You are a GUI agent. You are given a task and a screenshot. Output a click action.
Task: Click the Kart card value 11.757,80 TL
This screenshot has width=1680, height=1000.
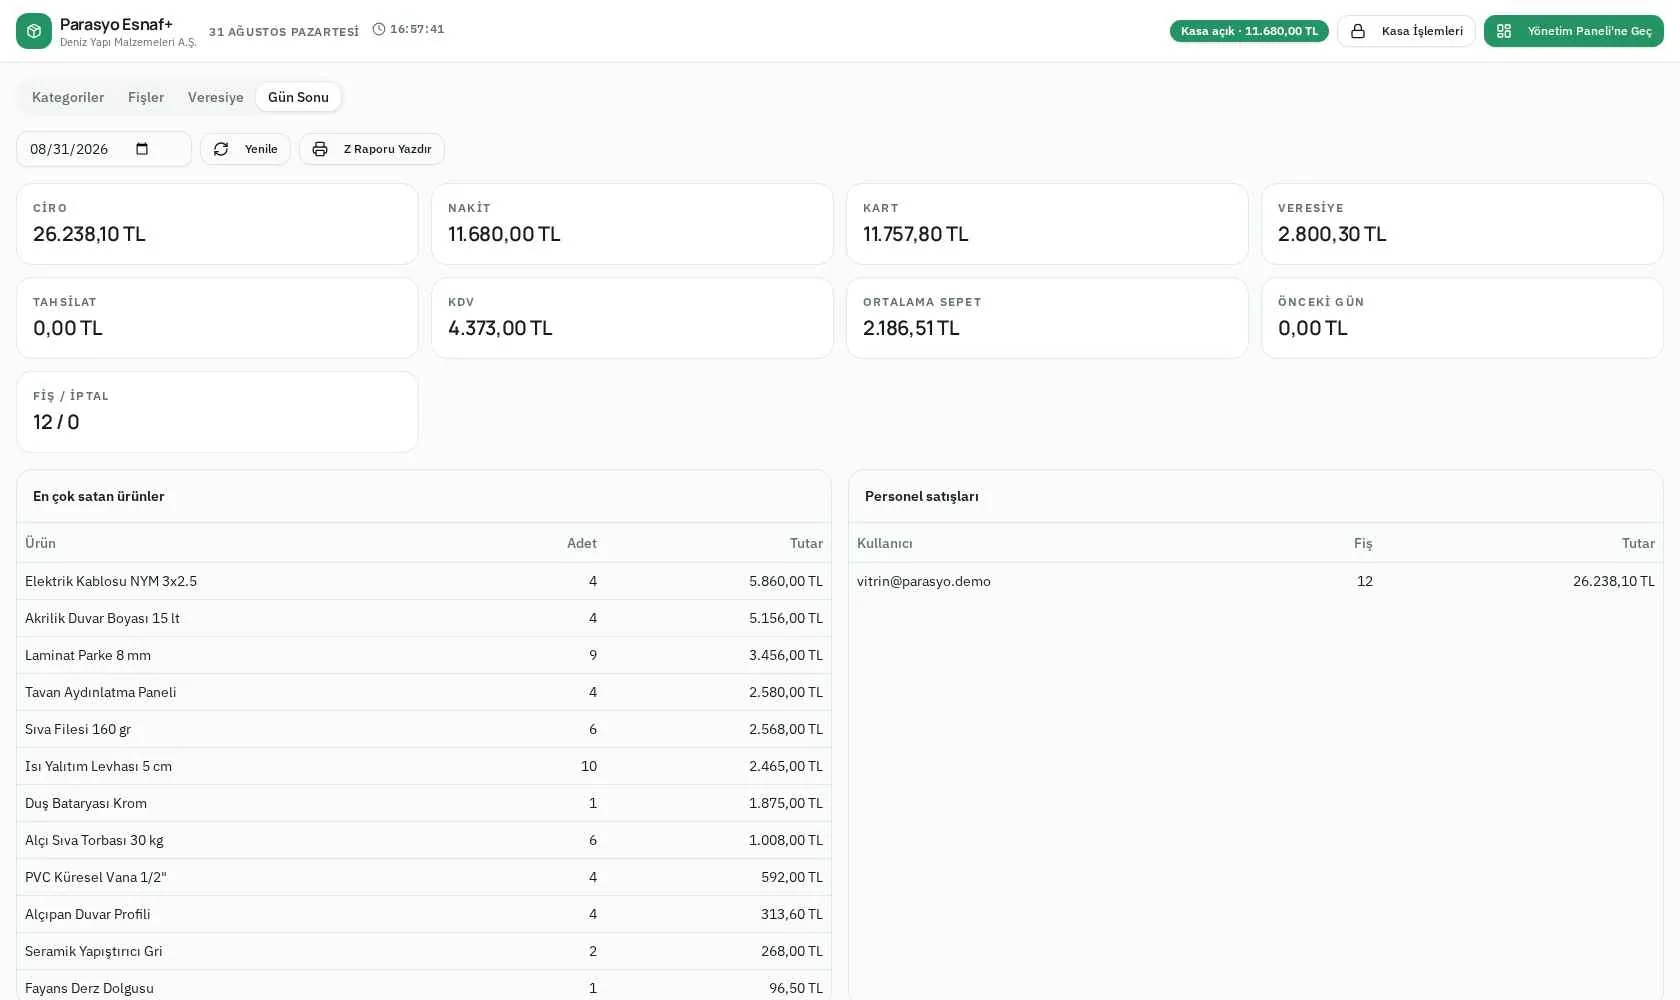(x=916, y=234)
